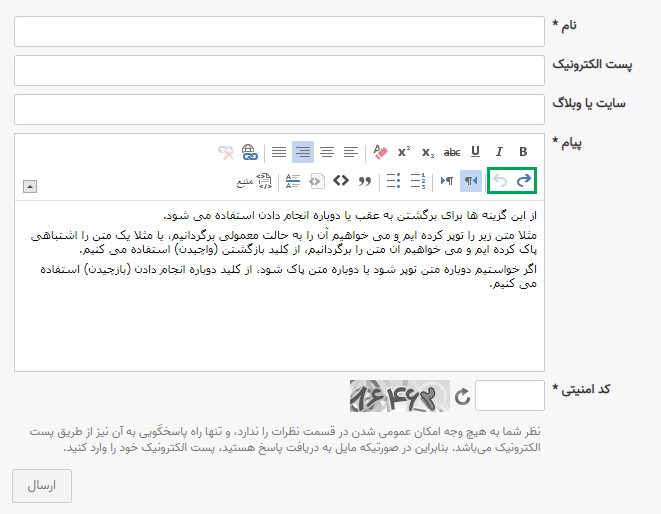Image resolution: width=661 pixels, height=514 pixels.
Task: Center align the editor text
Action: click(x=327, y=152)
